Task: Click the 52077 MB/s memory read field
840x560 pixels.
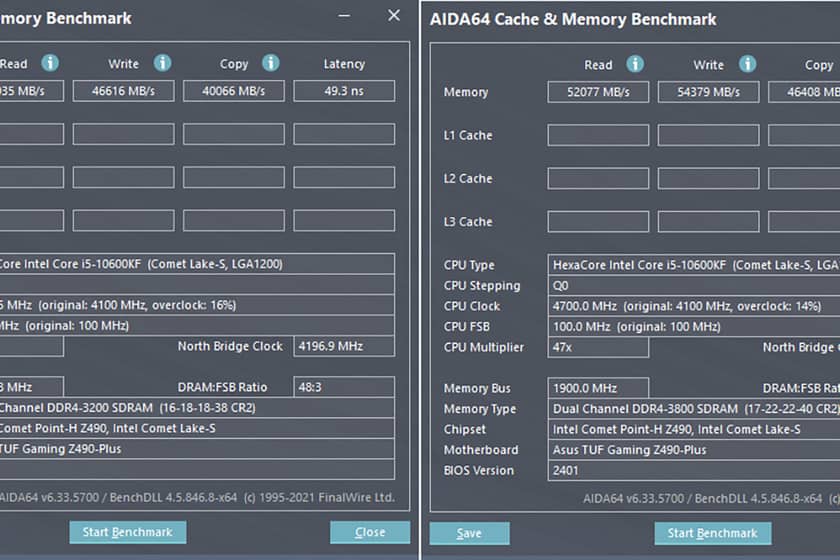Action: tap(598, 92)
